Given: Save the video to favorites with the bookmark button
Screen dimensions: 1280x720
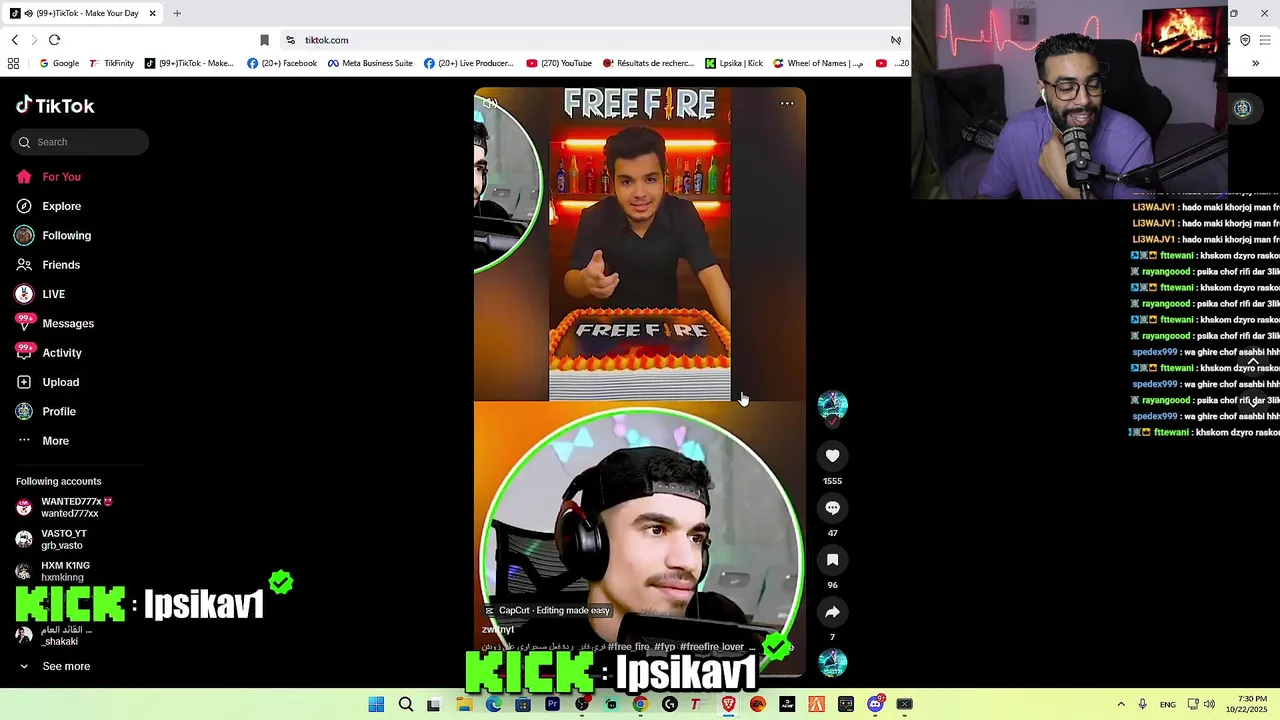Looking at the screenshot, I should coord(832,560).
